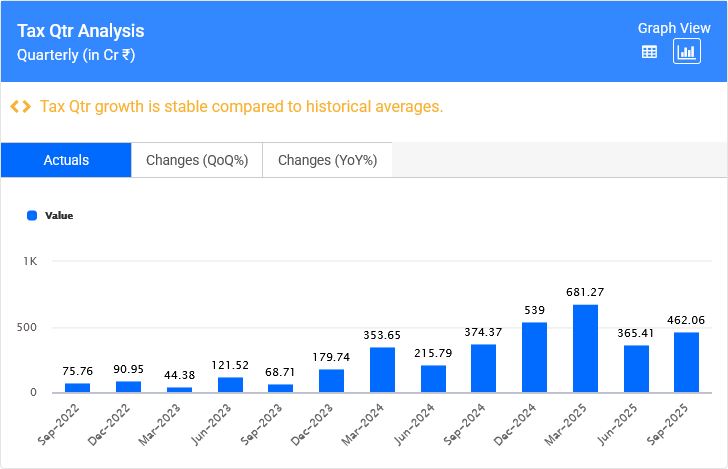Click the Tax Qtr Analysis title

(x=81, y=31)
